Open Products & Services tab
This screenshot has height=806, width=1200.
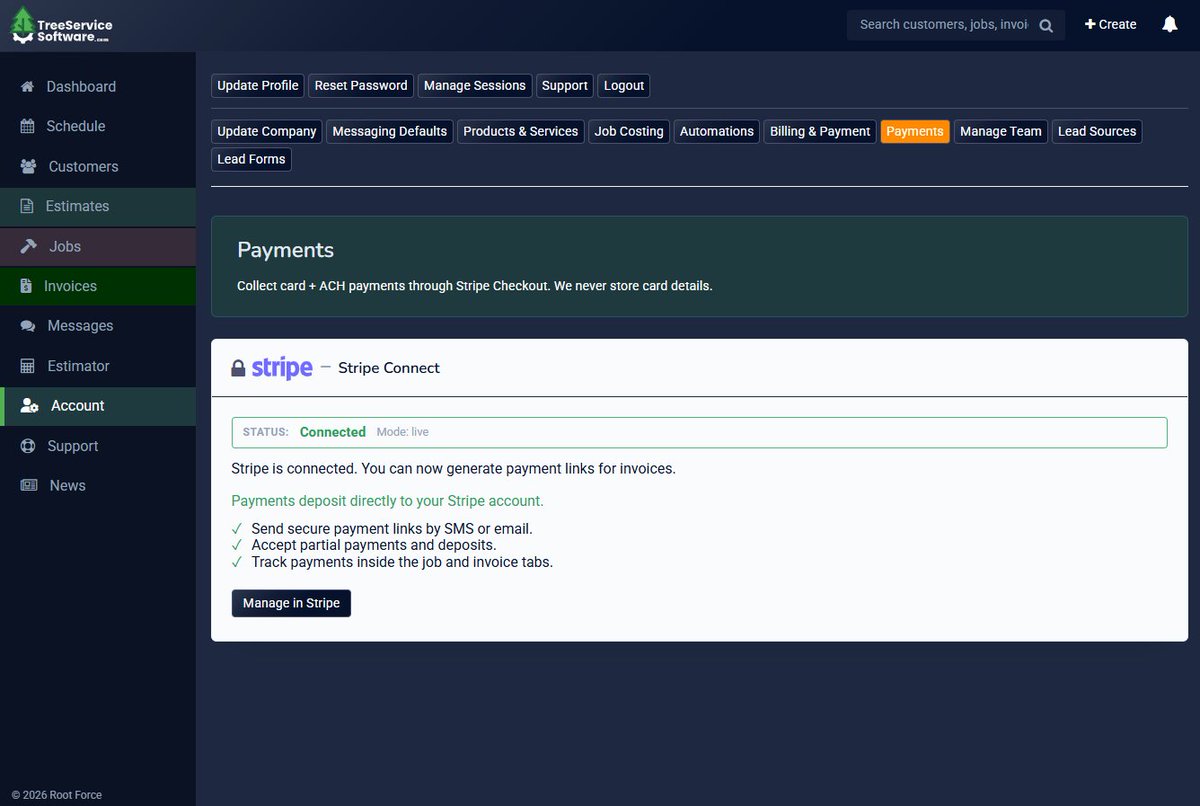click(521, 132)
